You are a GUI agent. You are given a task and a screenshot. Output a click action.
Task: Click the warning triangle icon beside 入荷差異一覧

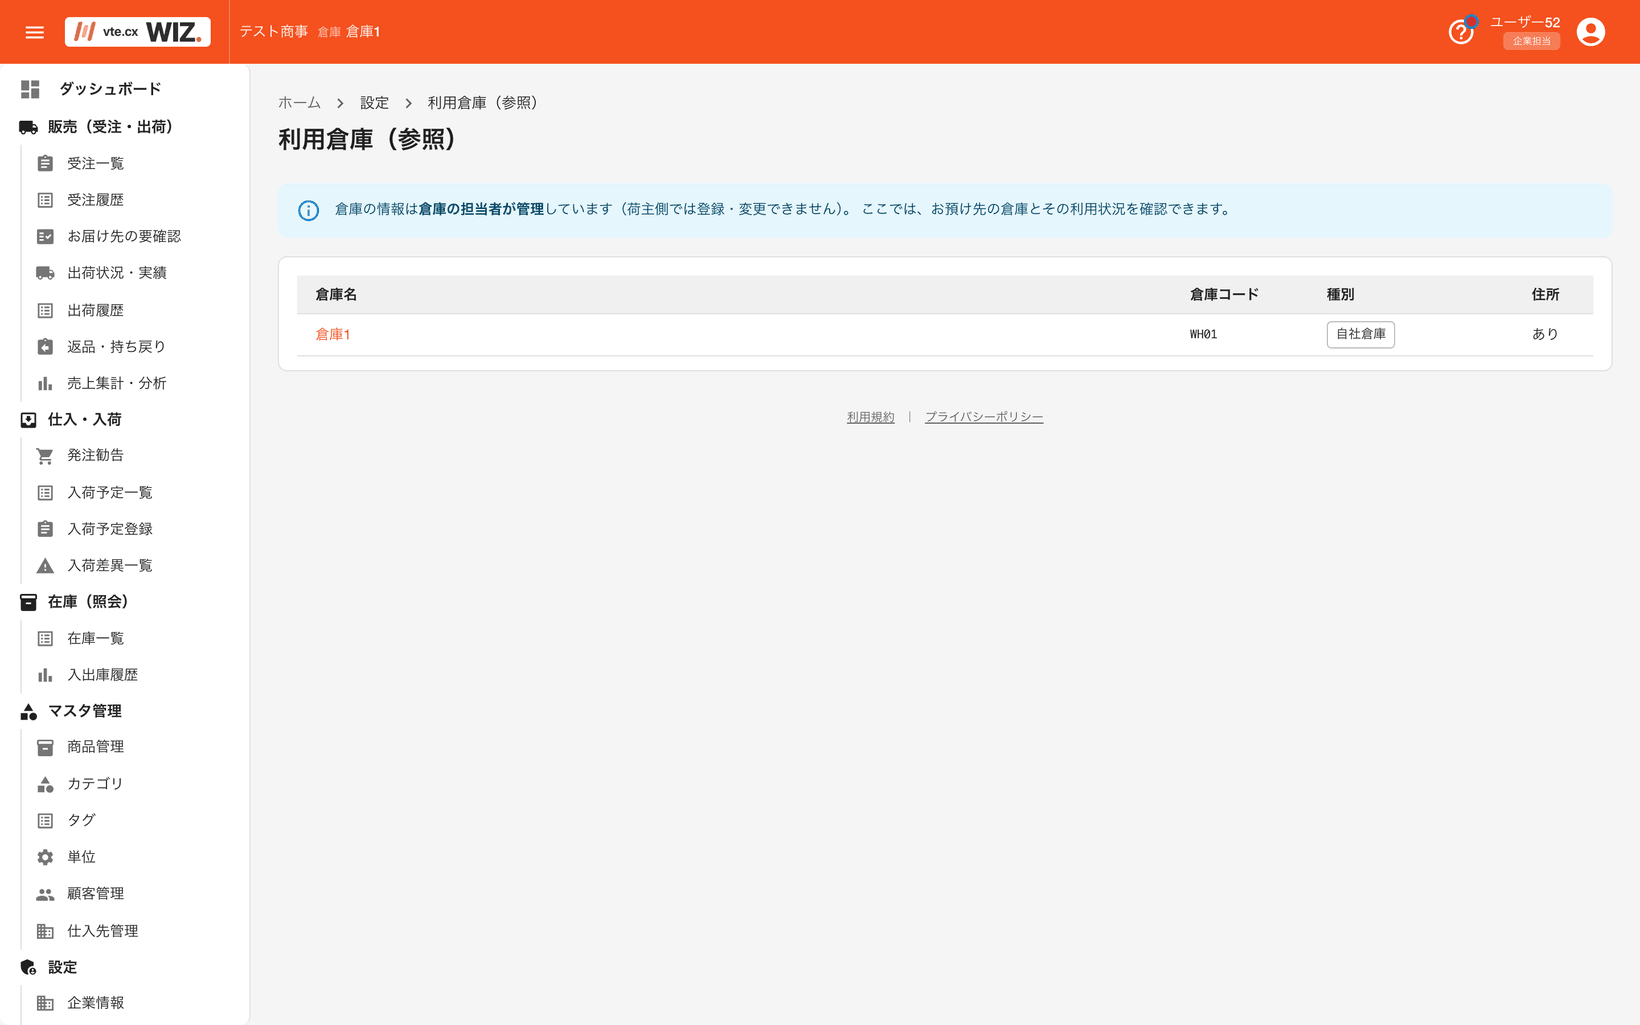(x=45, y=566)
